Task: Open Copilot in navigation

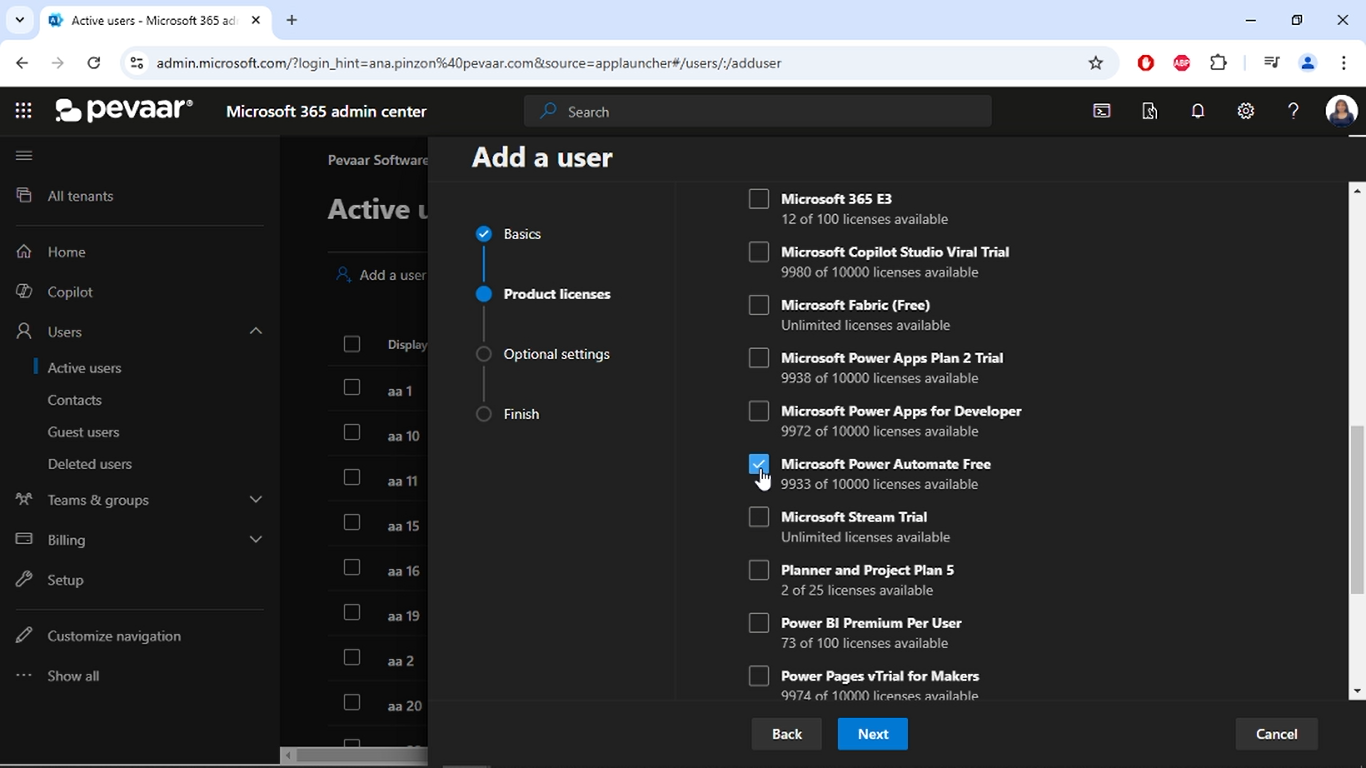Action: (x=70, y=292)
